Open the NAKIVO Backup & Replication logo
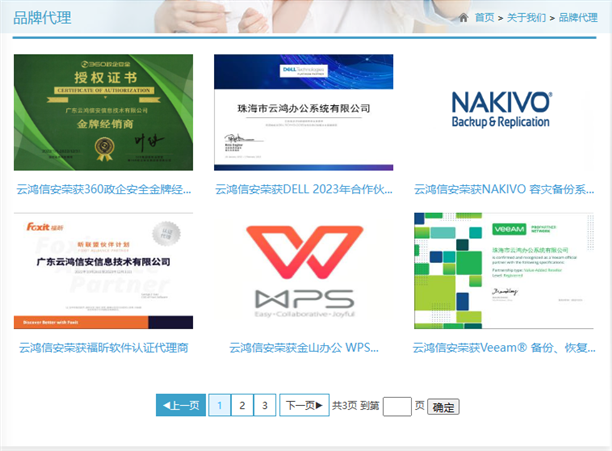The image size is (612, 451). tap(501, 110)
